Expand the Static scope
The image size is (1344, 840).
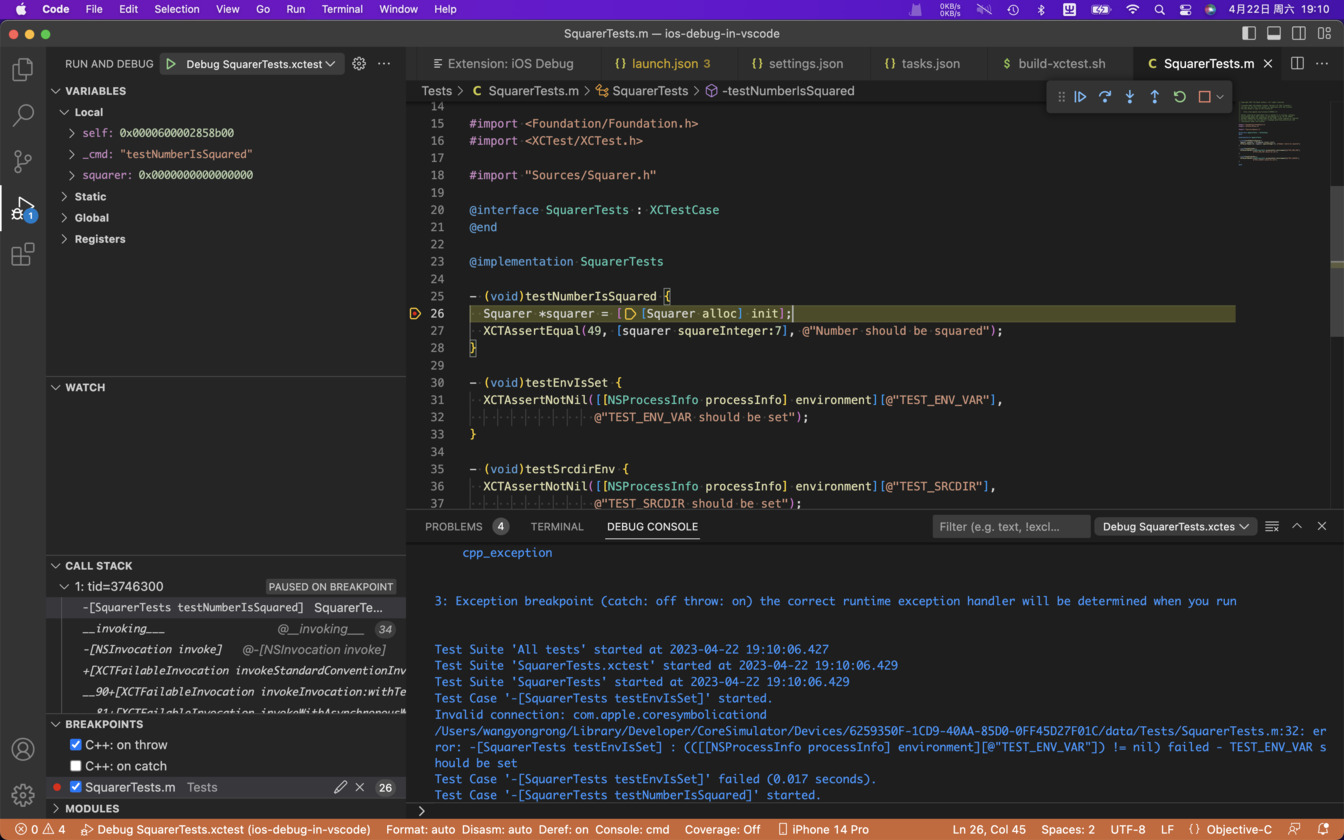click(65, 197)
